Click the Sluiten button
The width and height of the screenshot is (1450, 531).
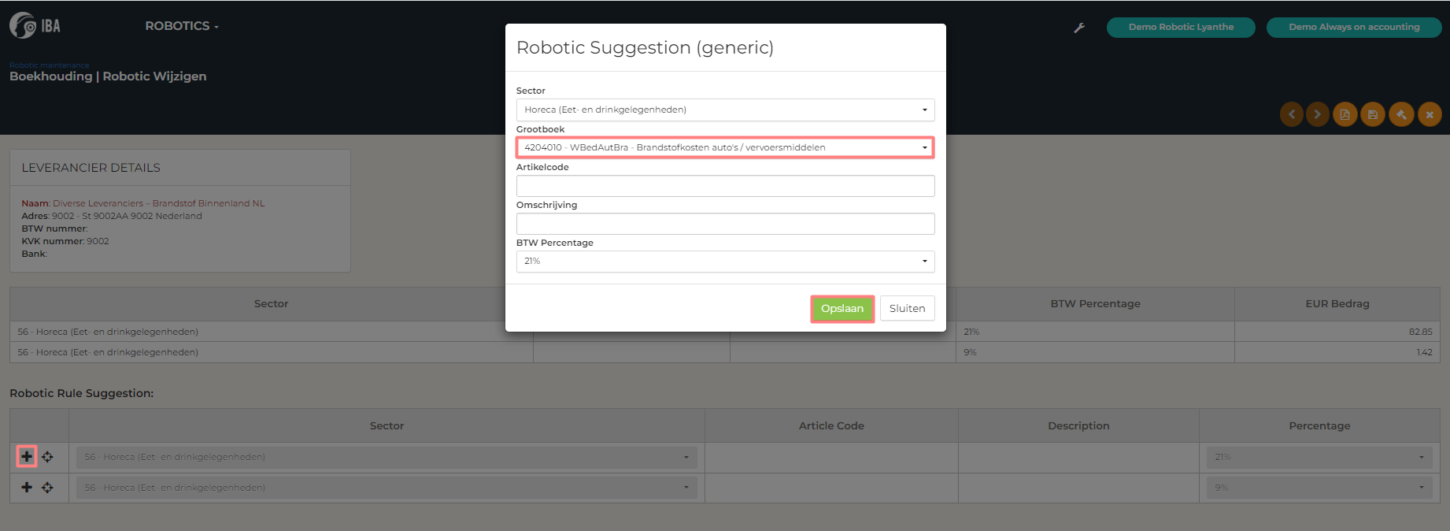point(907,309)
